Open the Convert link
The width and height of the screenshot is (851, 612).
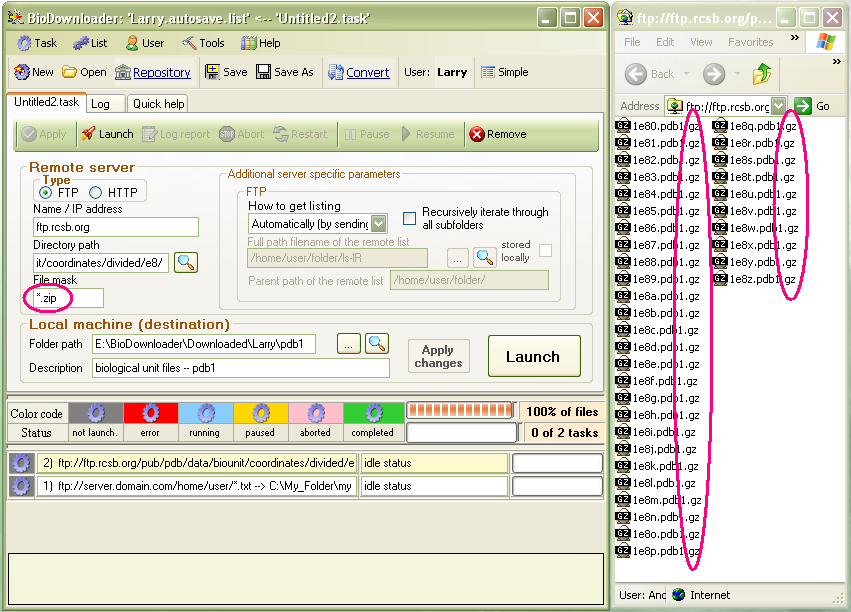point(367,73)
